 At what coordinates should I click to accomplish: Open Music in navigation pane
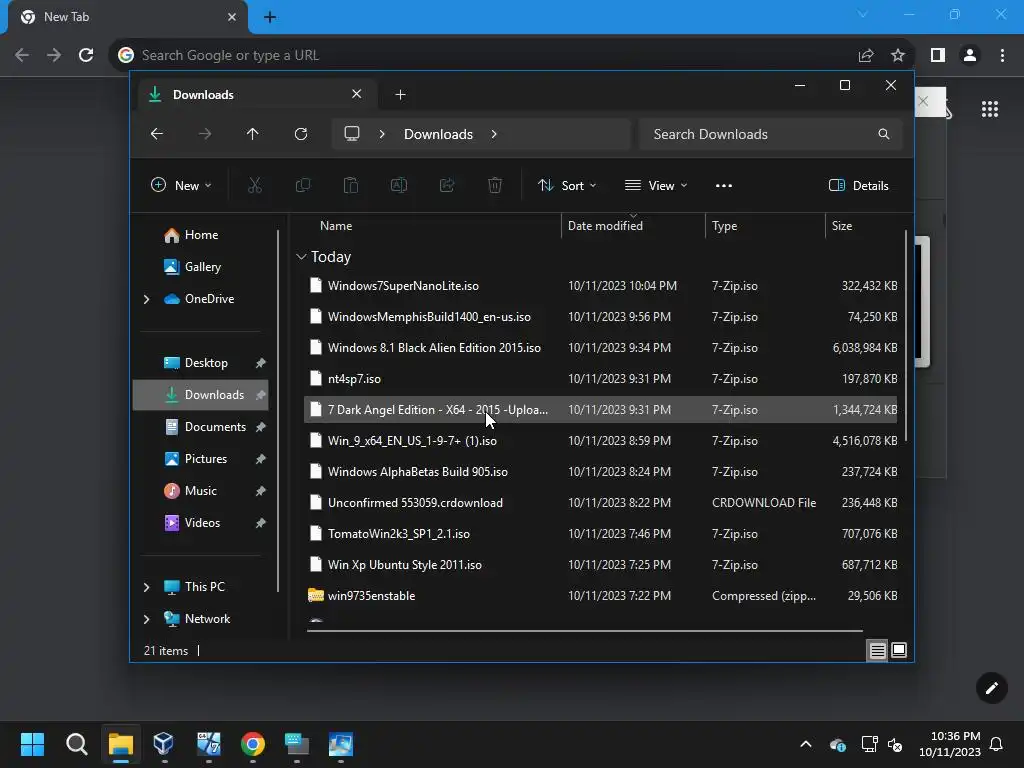(x=200, y=490)
